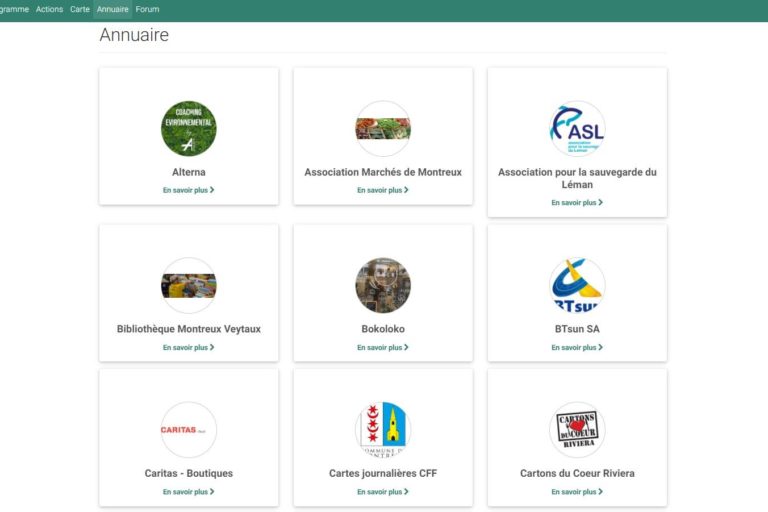Click the Cartons du Coeur Riviera title
The image size is (768, 512).
pos(577,473)
